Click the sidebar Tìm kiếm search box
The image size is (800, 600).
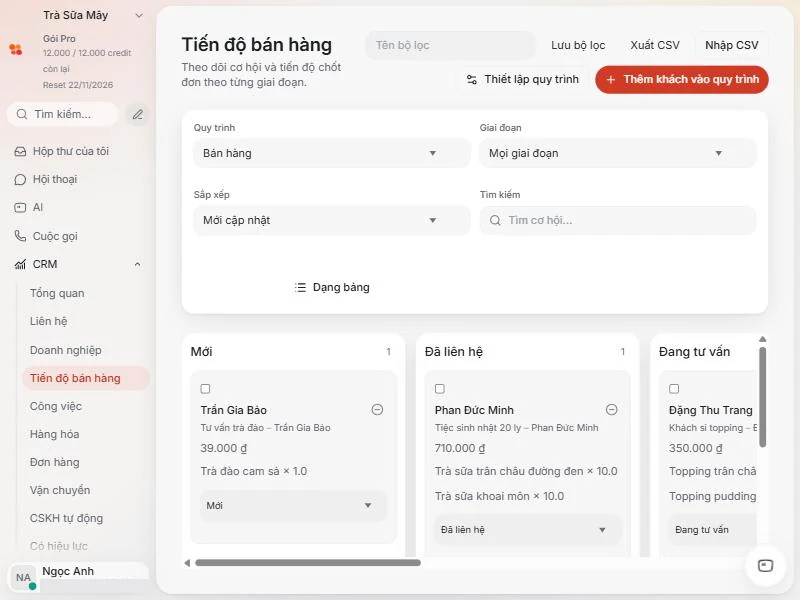coord(62,114)
